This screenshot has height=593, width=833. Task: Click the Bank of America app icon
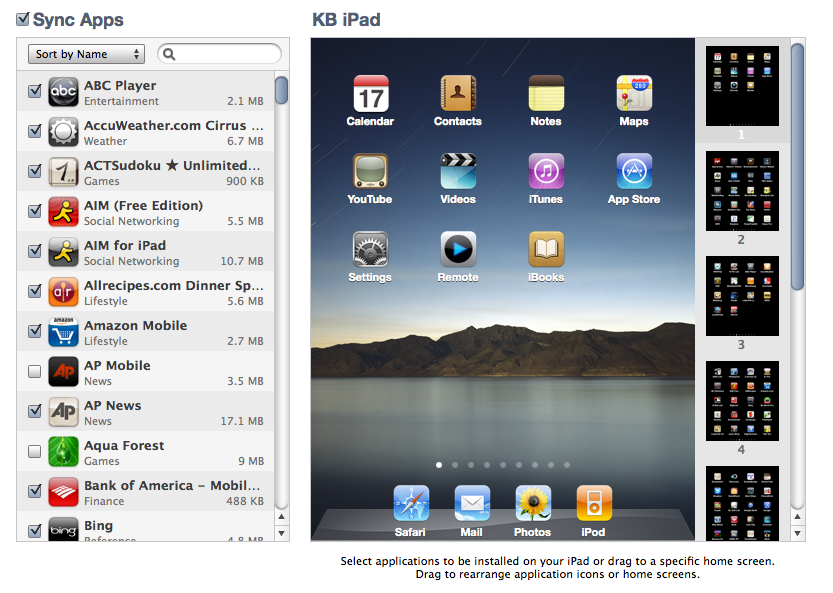coord(64,492)
